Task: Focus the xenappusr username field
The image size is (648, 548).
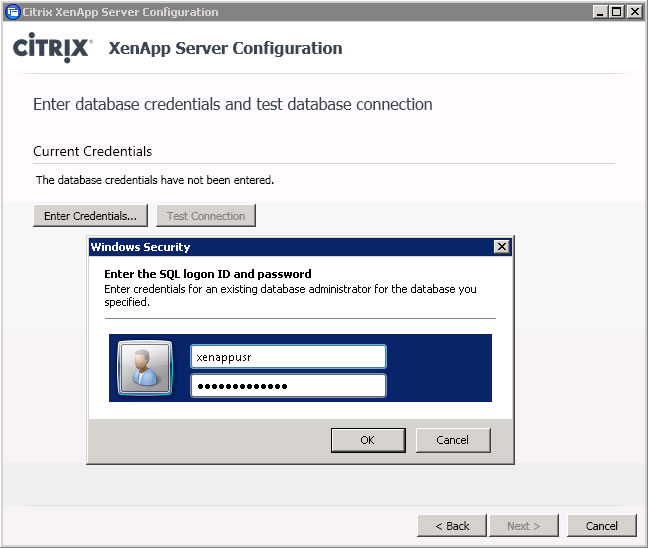Action: click(x=288, y=357)
